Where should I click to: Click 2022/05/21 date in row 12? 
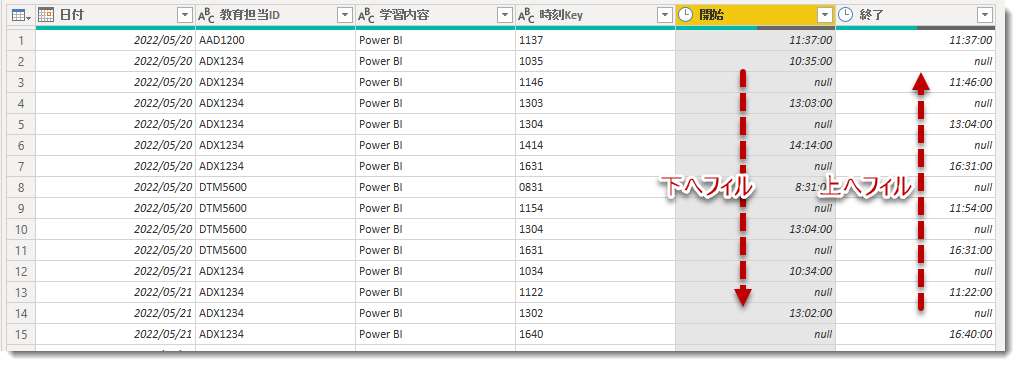point(115,271)
